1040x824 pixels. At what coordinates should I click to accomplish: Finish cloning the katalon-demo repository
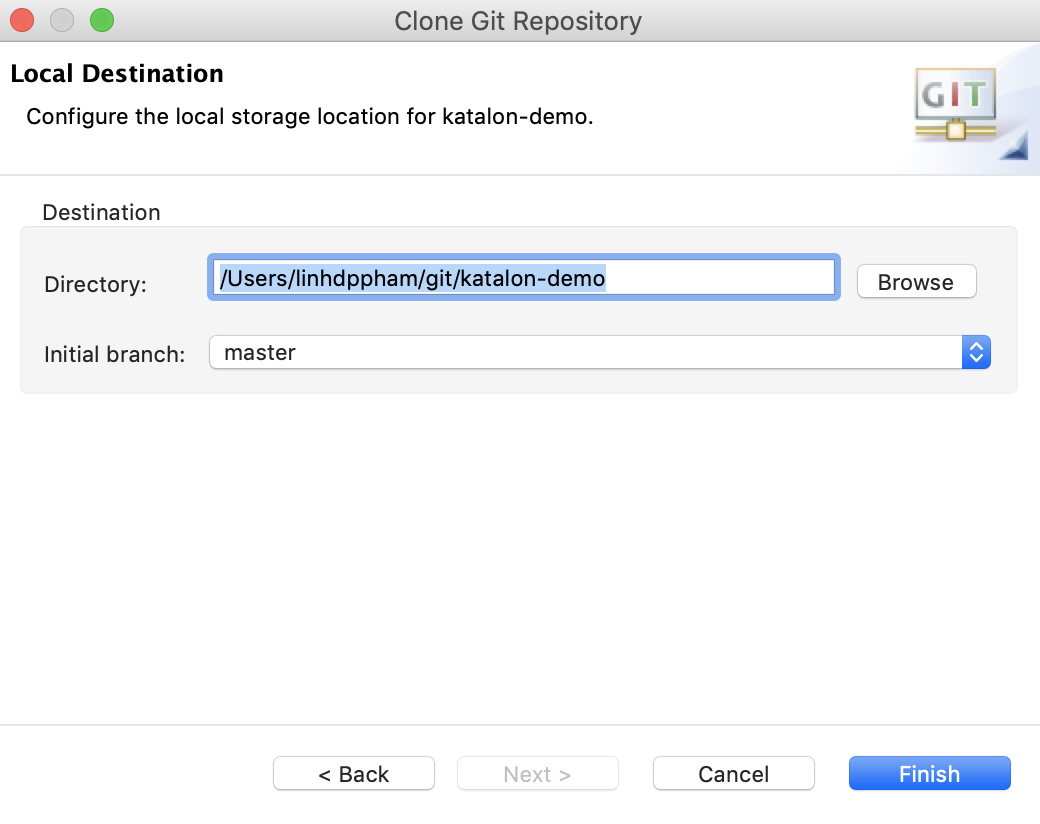point(930,774)
